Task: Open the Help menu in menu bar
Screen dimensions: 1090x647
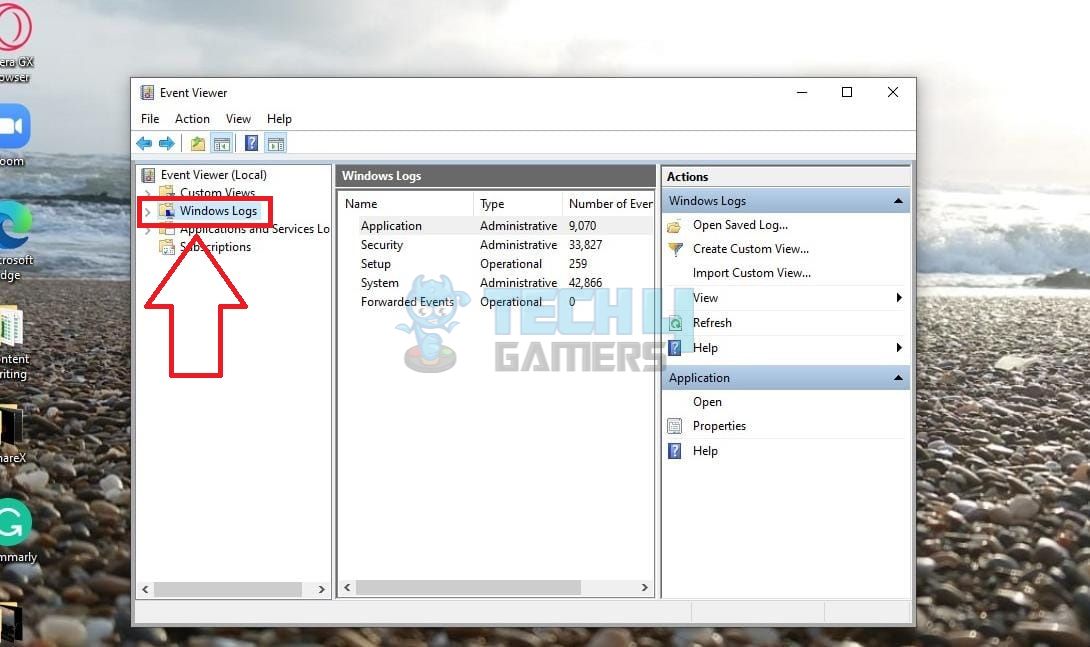Action: pyautogui.click(x=279, y=119)
